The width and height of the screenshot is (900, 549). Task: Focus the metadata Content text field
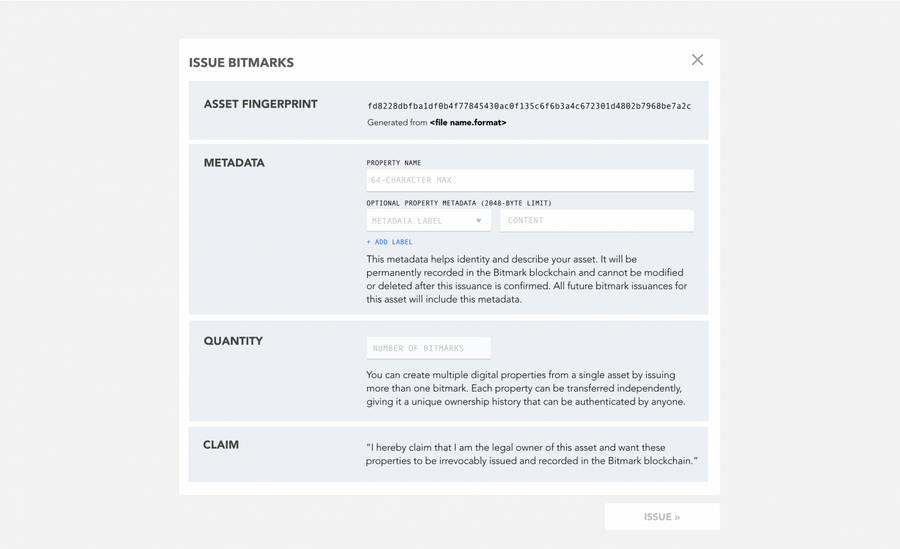[596, 221]
